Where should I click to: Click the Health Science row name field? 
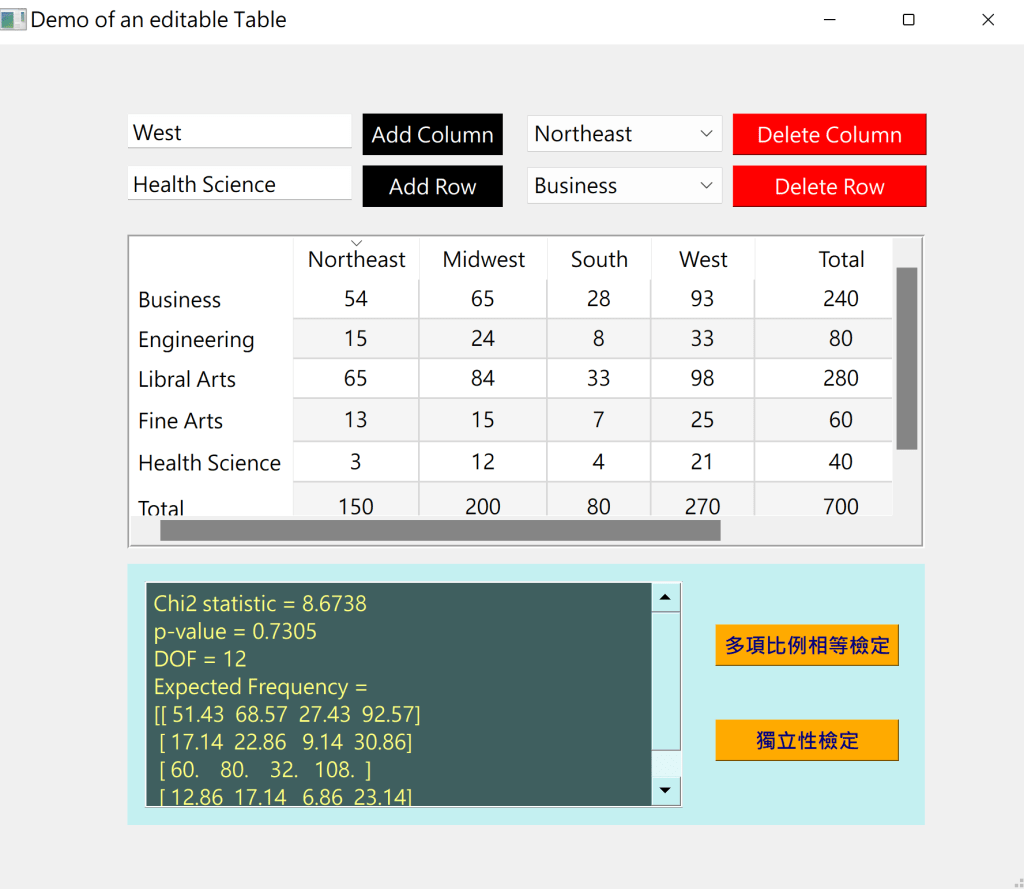coord(240,185)
